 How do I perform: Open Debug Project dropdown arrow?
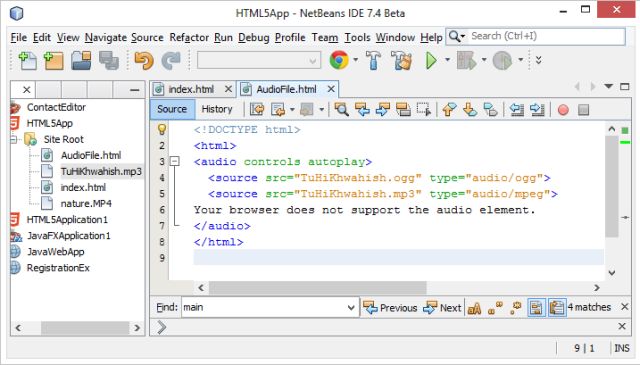(x=484, y=60)
